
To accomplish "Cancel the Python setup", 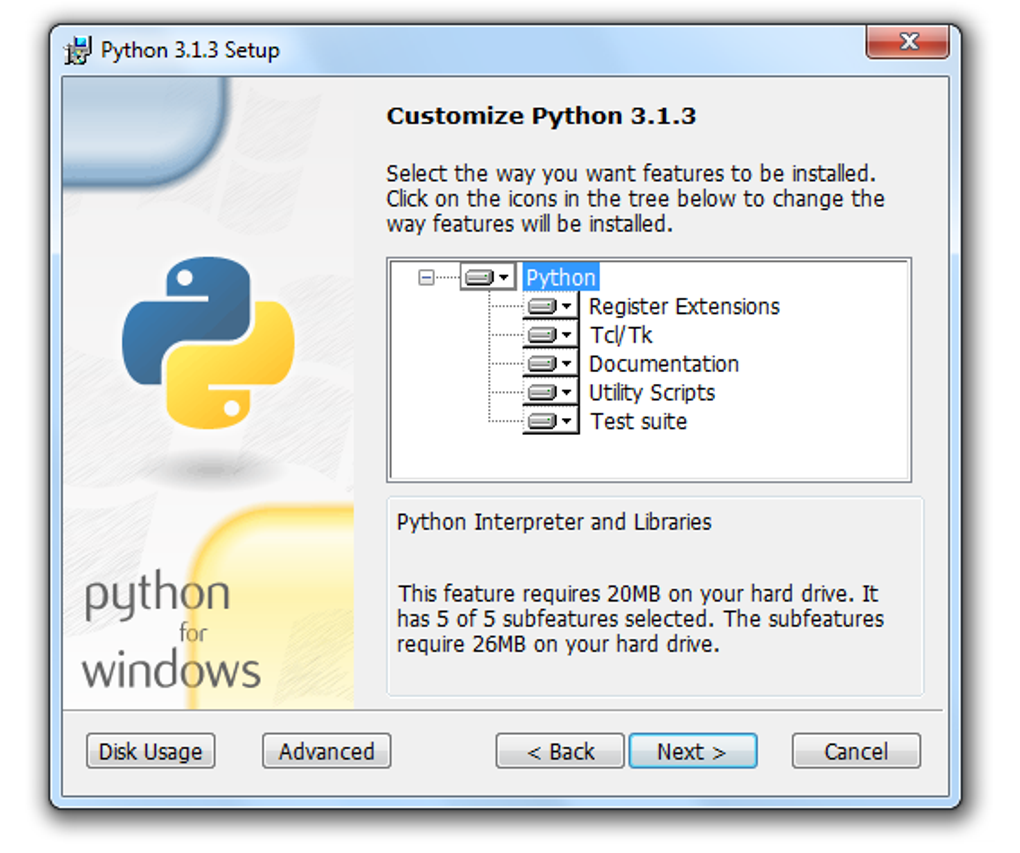I will (856, 751).
